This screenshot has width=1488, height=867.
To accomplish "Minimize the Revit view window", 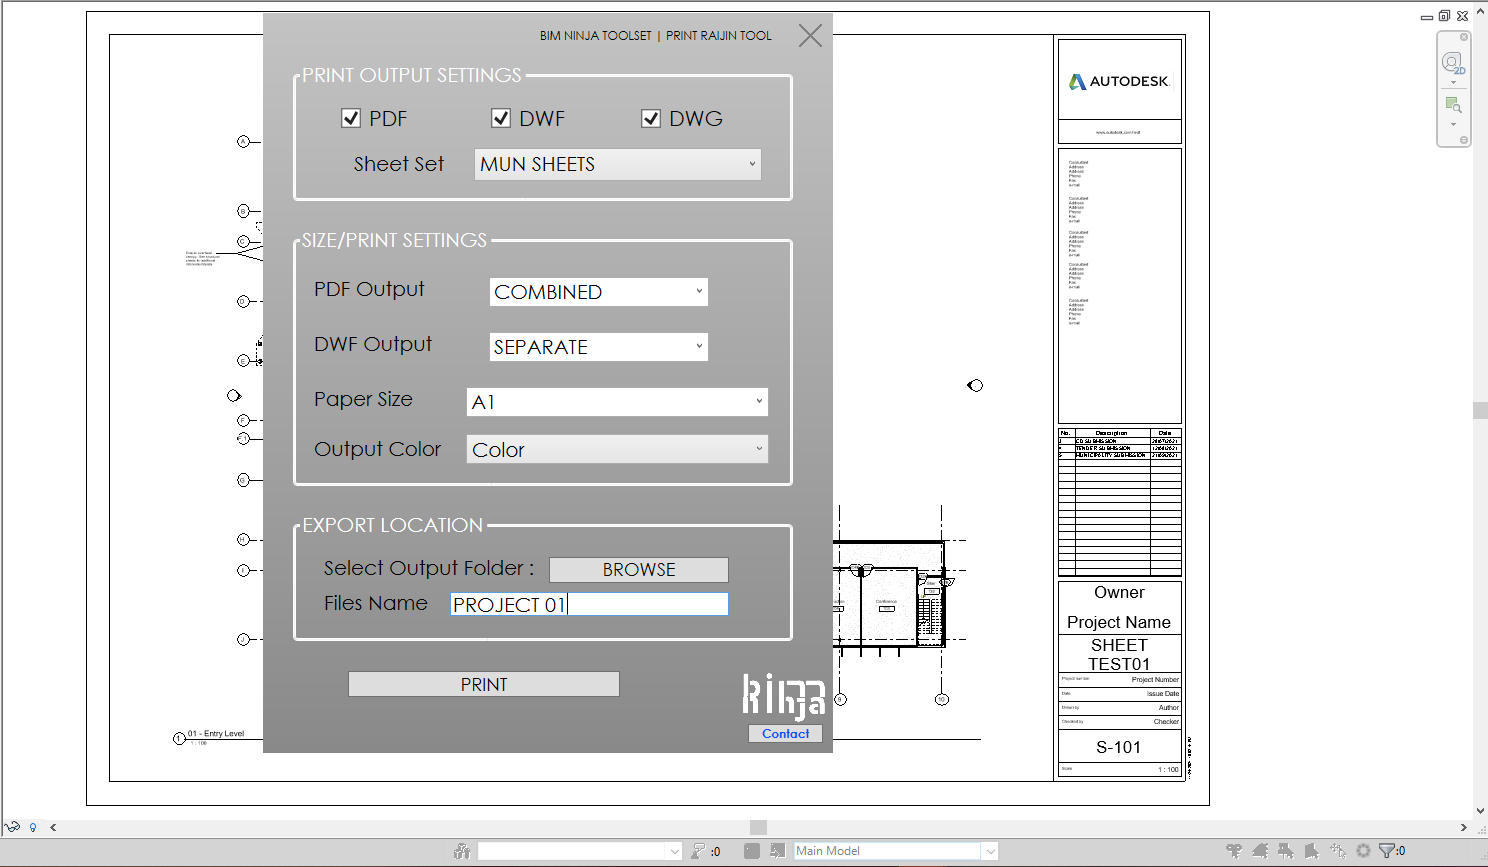I will click(x=1427, y=17).
